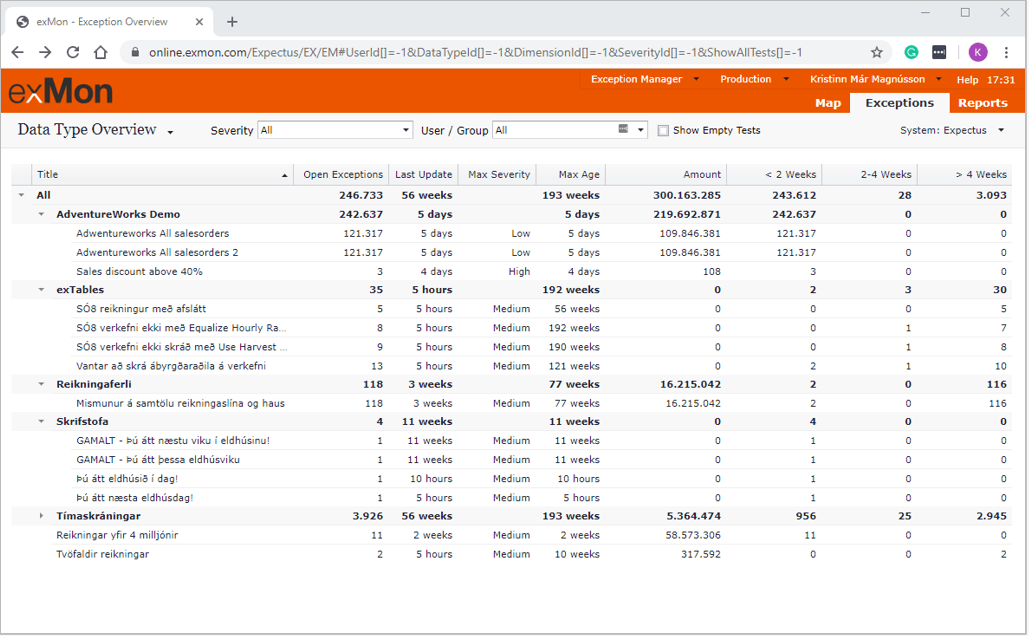
Task: Sort by the Open Exceptions column header
Action: point(343,175)
